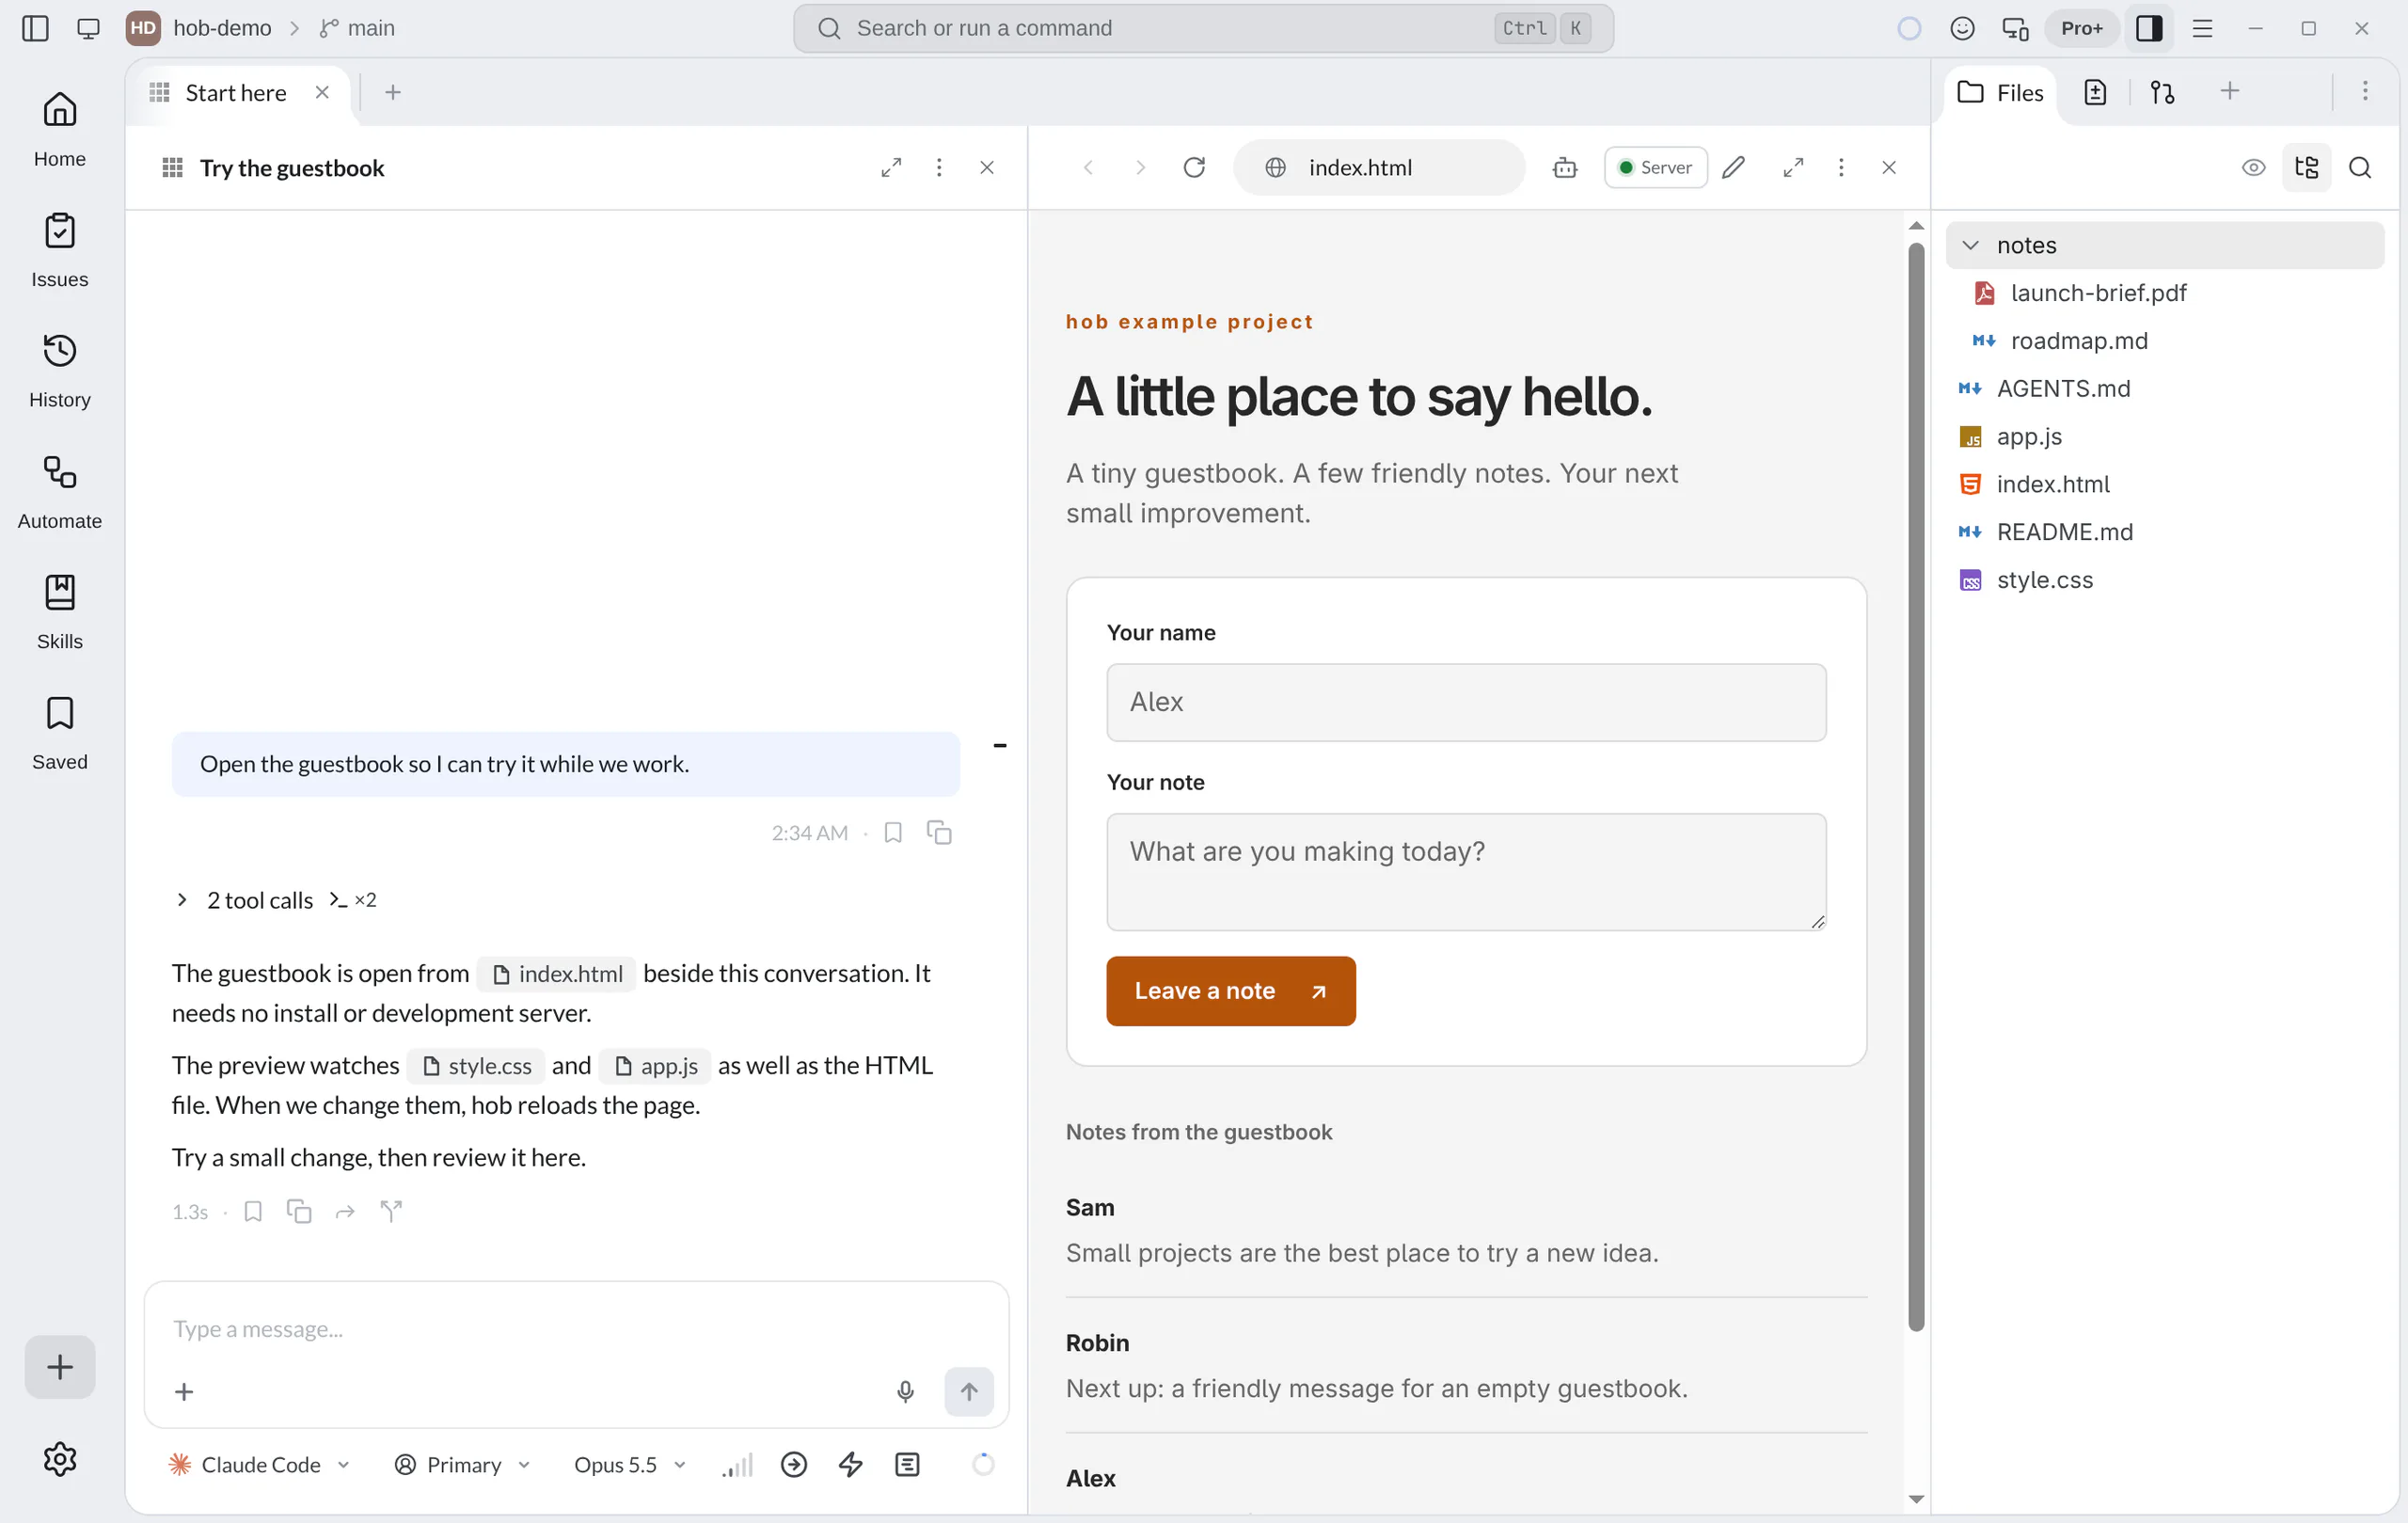Viewport: 2408px width, 1523px height.
Task: Open the Primary profile dropdown
Action: pyautogui.click(x=463, y=1464)
